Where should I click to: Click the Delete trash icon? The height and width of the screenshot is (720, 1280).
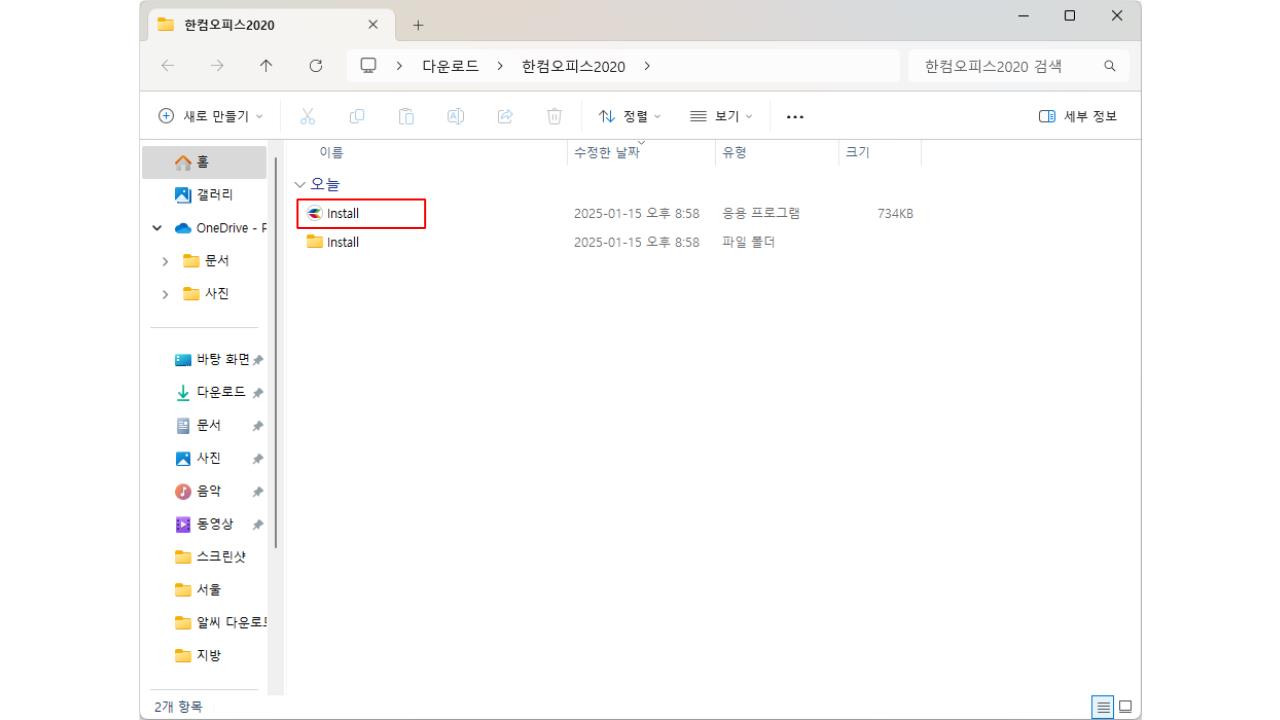pyautogui.click(x=552, y=115)
